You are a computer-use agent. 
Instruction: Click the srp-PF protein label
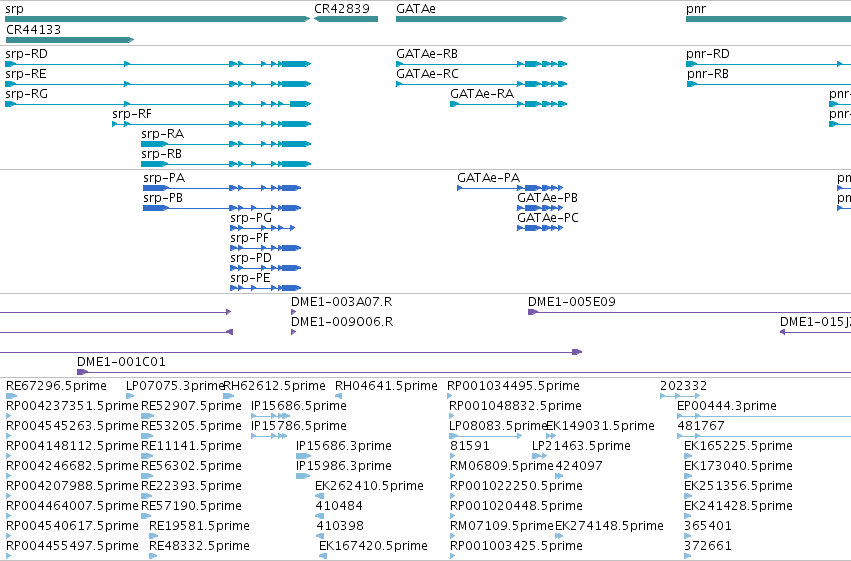click(x=249, y=238)
